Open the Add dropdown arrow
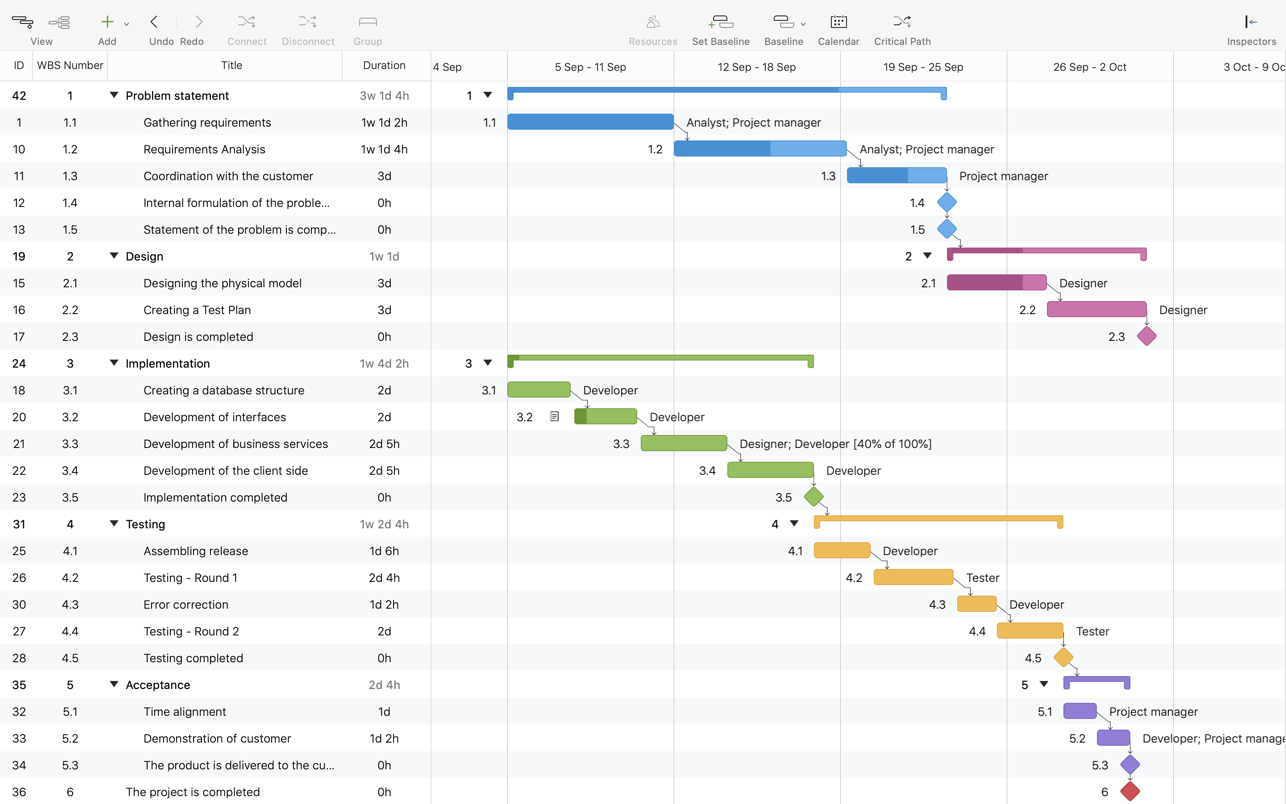This screenshot has width=1286, height=804. 126,24
